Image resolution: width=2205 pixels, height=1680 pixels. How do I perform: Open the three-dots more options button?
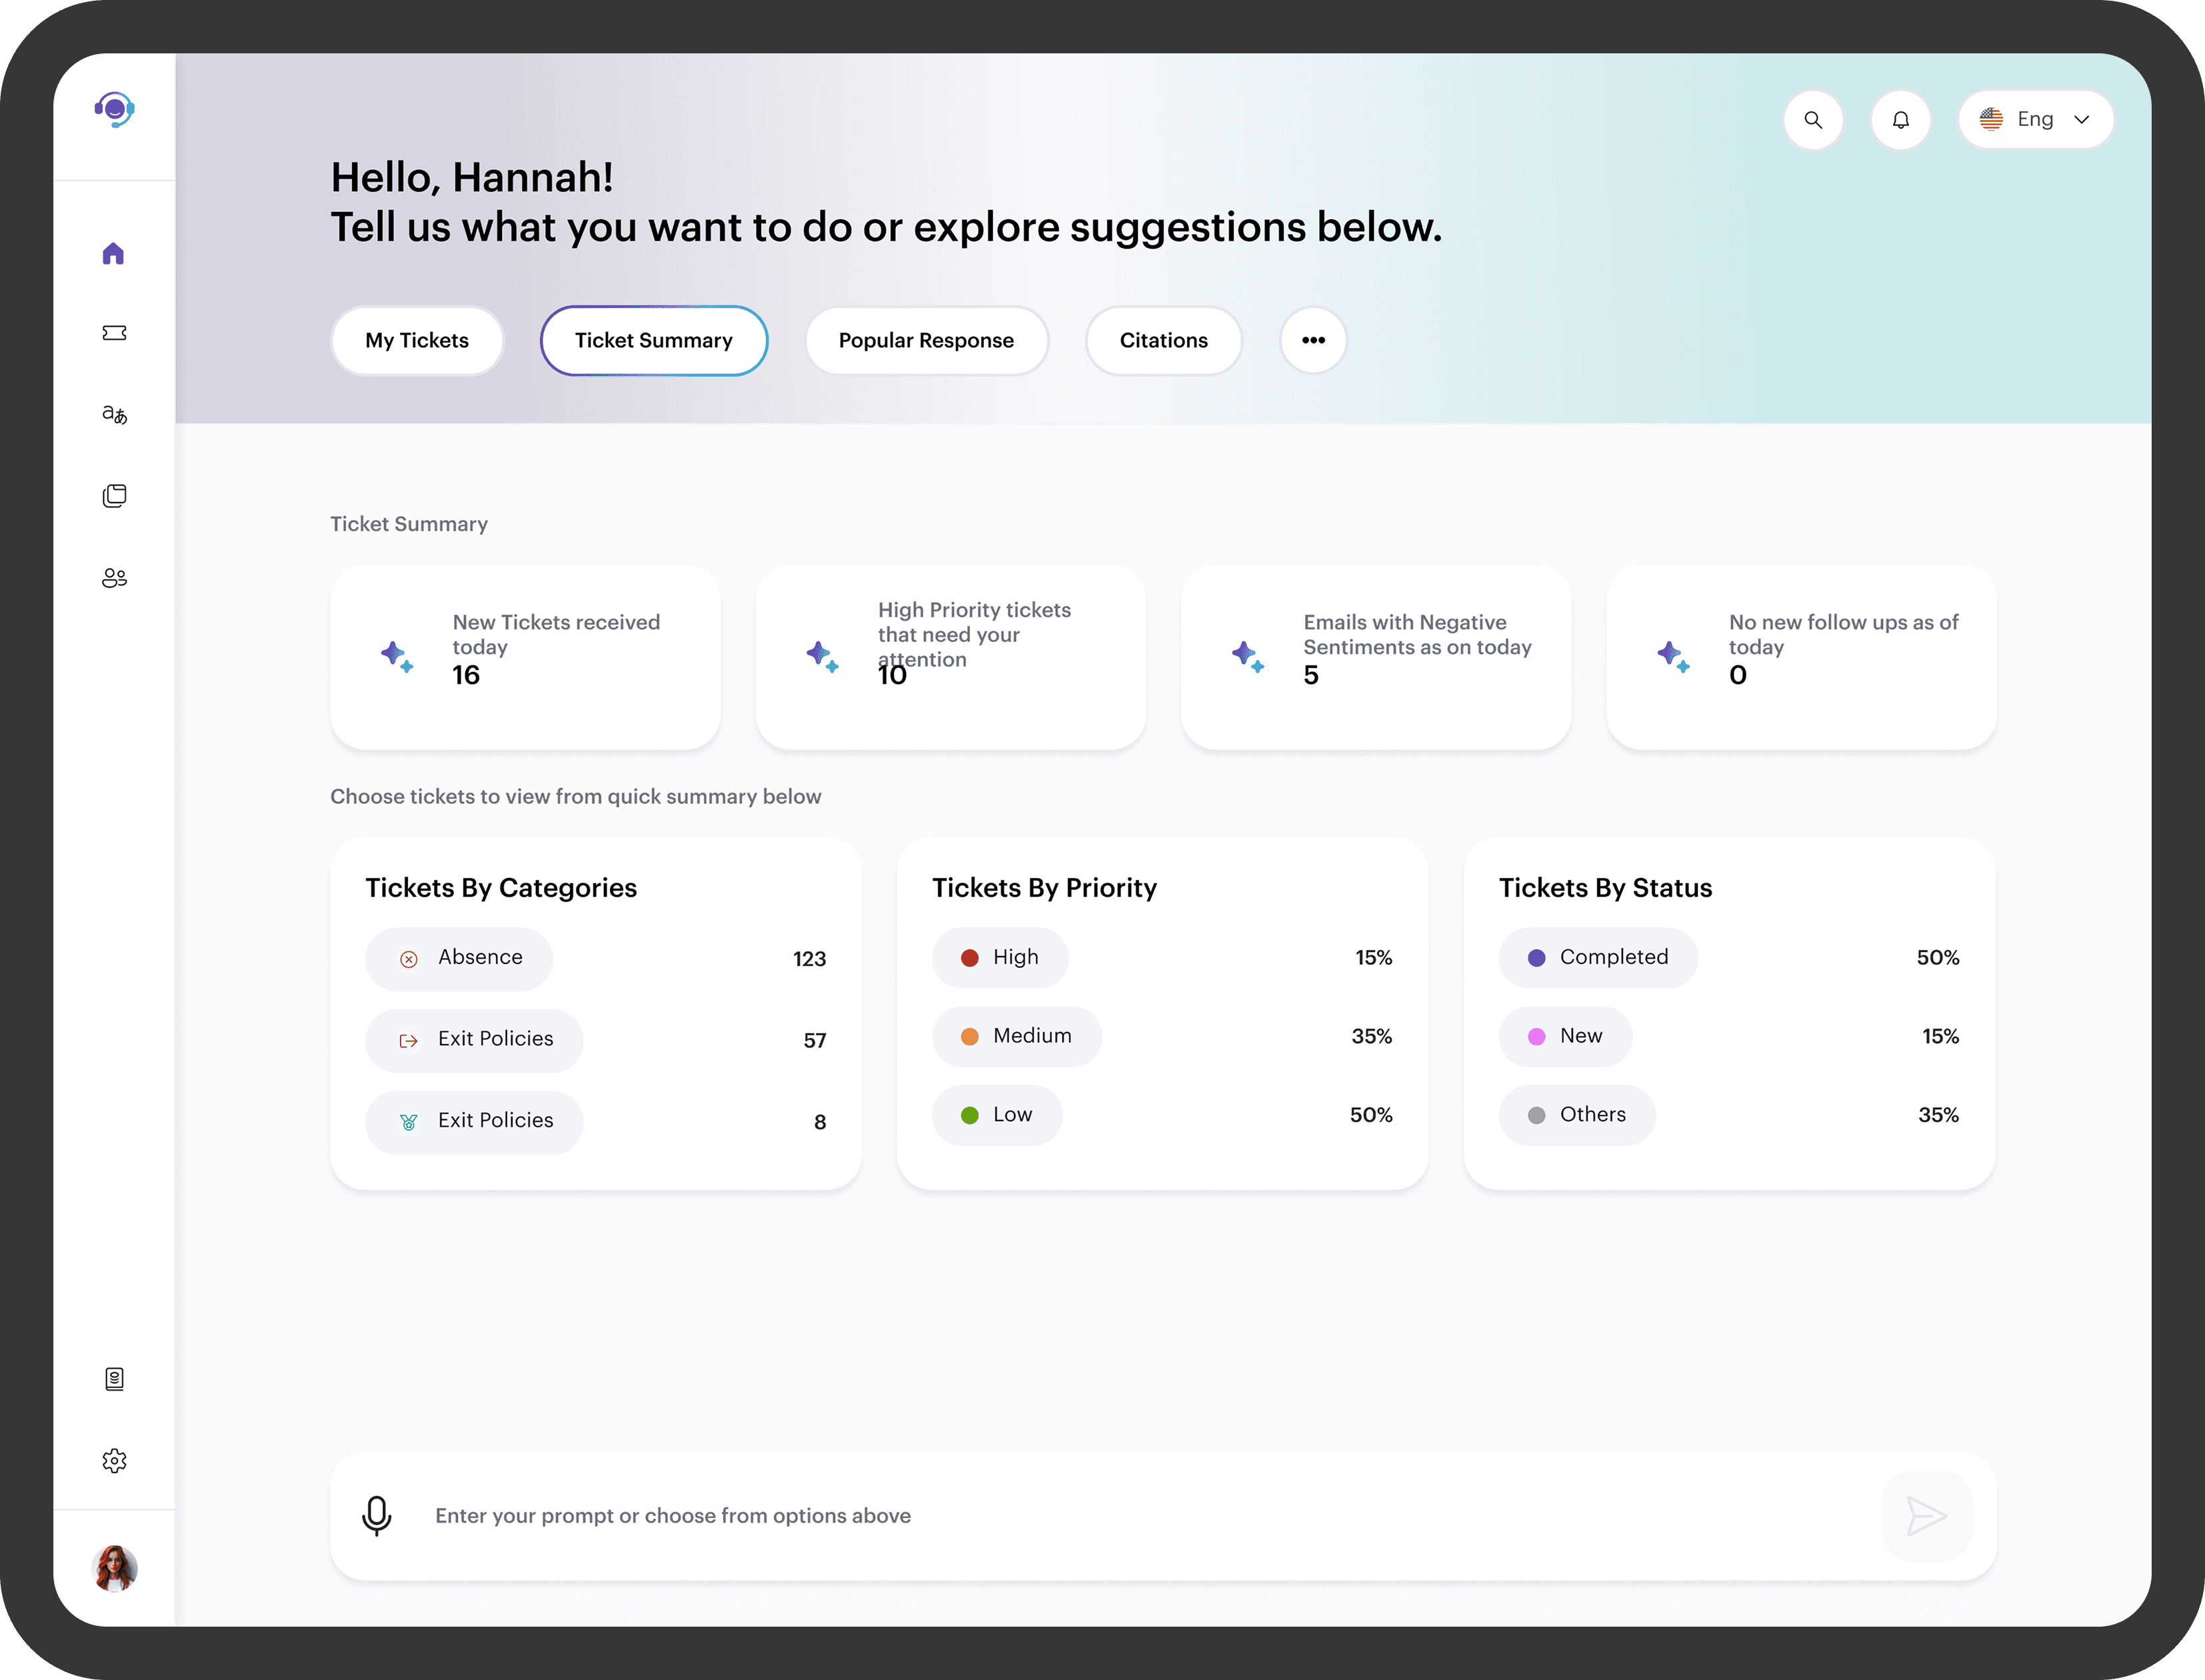[x=1313, y=341]
